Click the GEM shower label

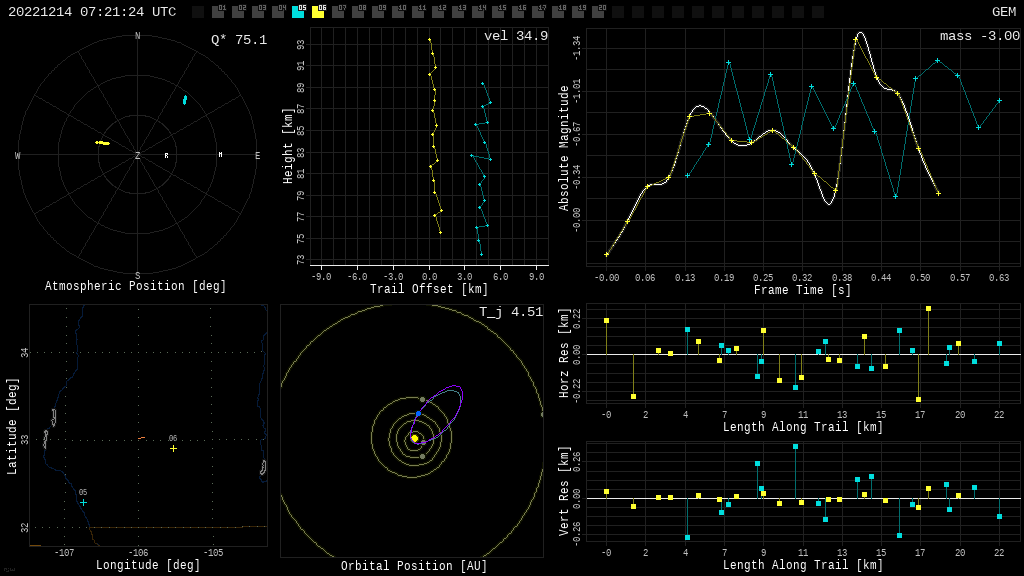point(1003,12)
